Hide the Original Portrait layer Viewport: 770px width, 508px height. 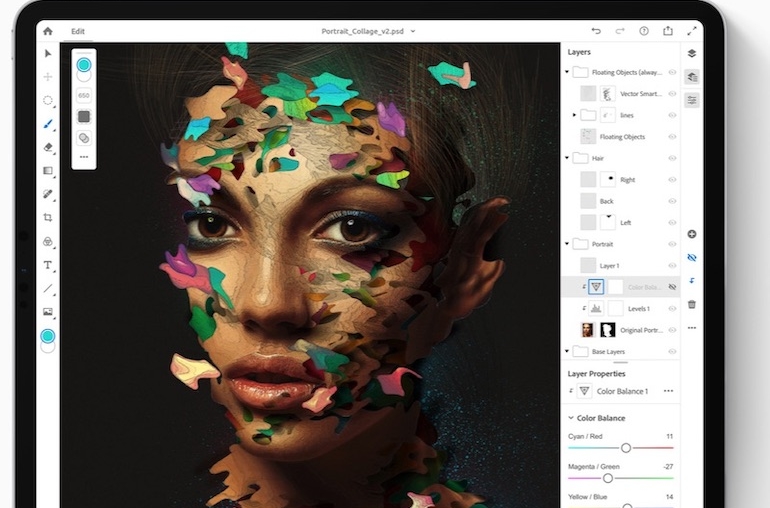coord(672,330)
